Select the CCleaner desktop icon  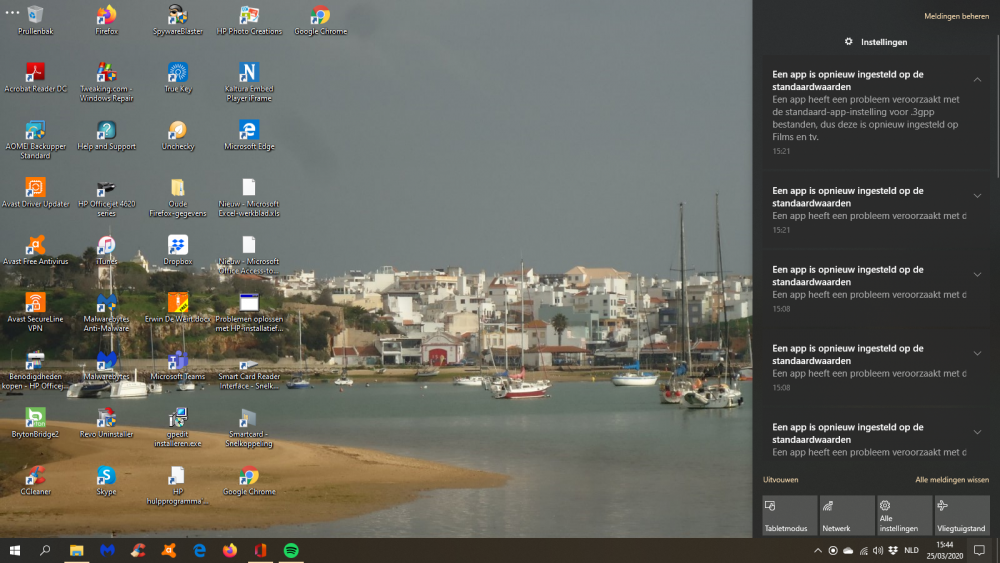[35, 475]
